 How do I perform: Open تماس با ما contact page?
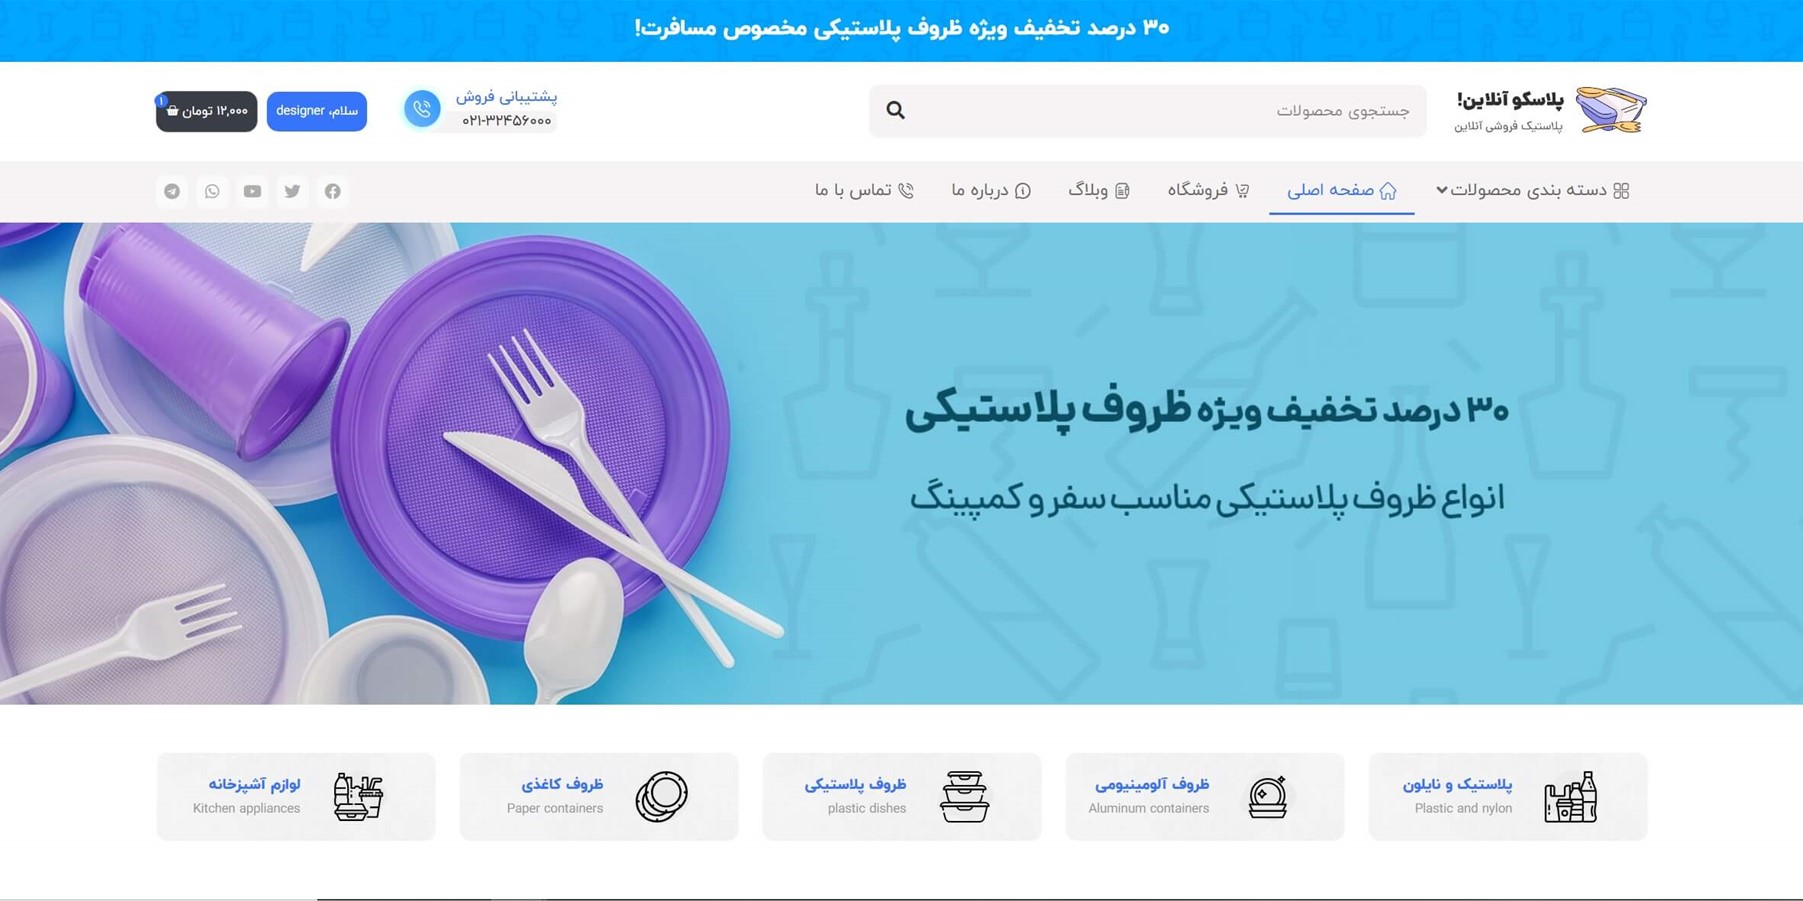pos(864,190)
